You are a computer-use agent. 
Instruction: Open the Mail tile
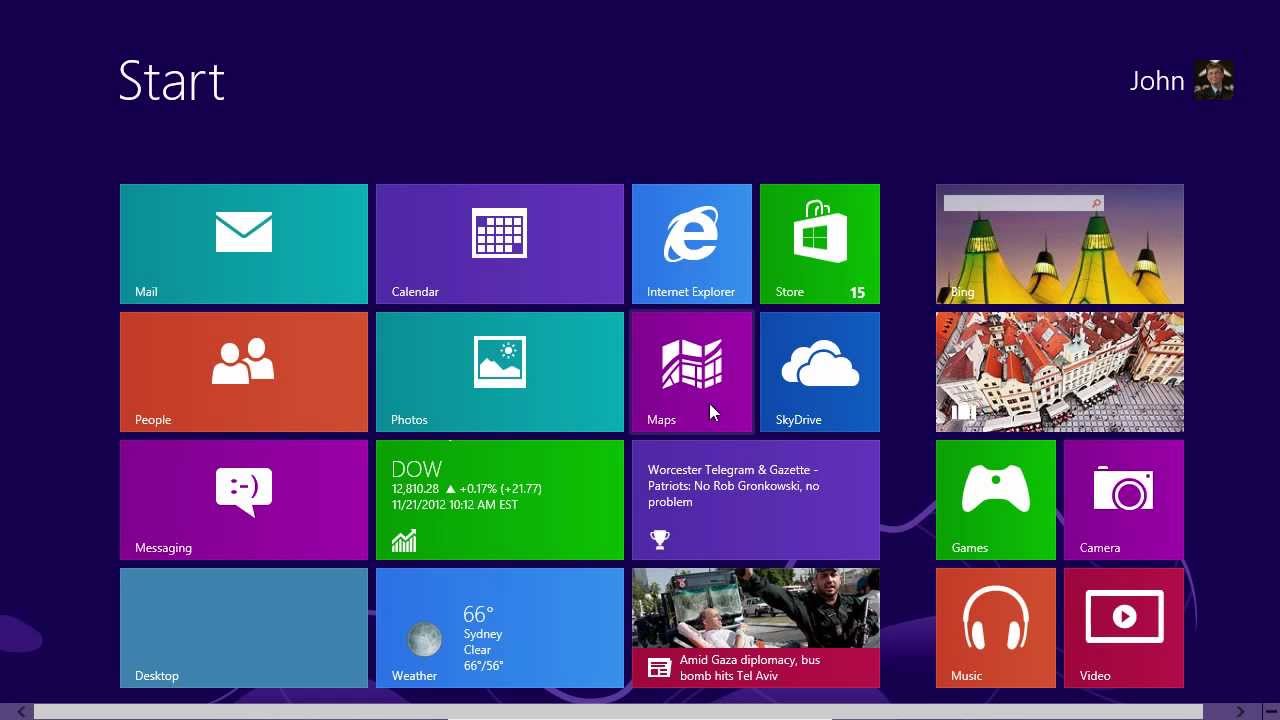244,244
